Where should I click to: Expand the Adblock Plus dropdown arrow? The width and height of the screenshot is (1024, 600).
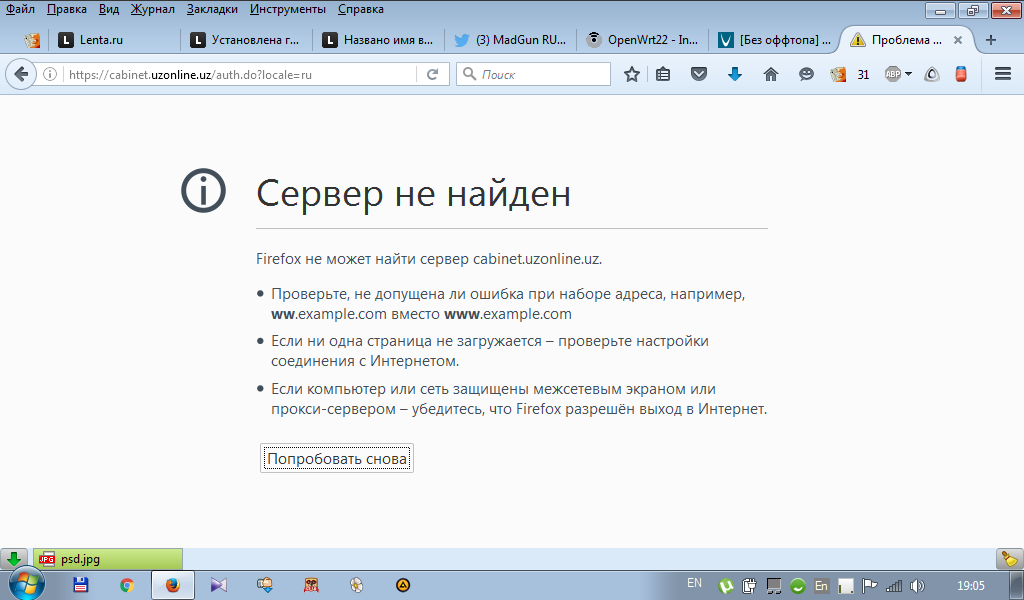click(x=908, y=74)
